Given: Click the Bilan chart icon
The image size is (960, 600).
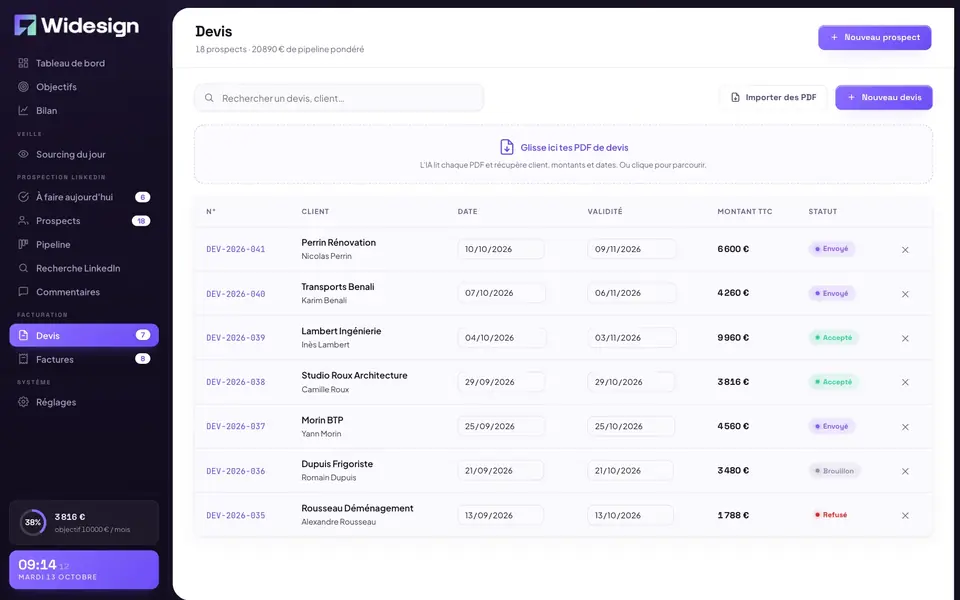Looking at the screenshot, I should coord(23,111).
